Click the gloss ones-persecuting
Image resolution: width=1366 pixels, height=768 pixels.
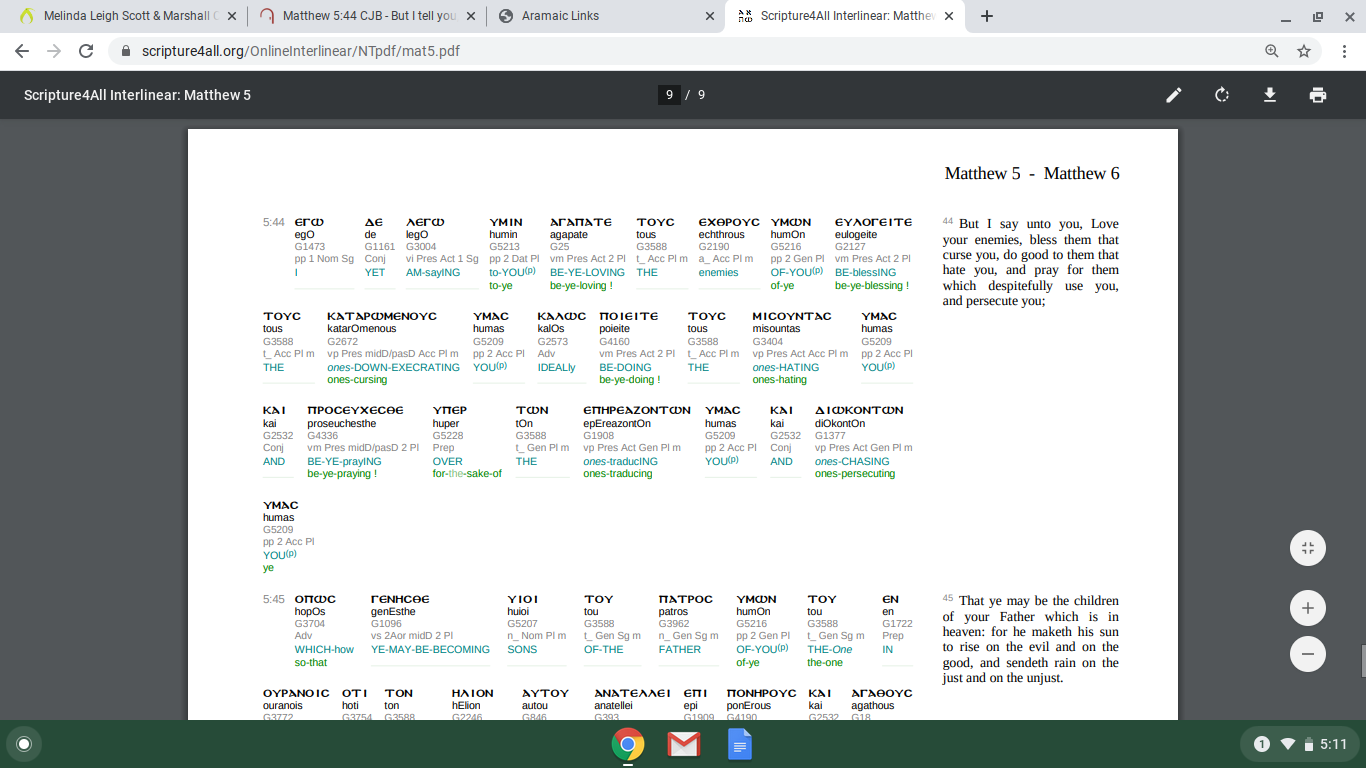point(855,473)
